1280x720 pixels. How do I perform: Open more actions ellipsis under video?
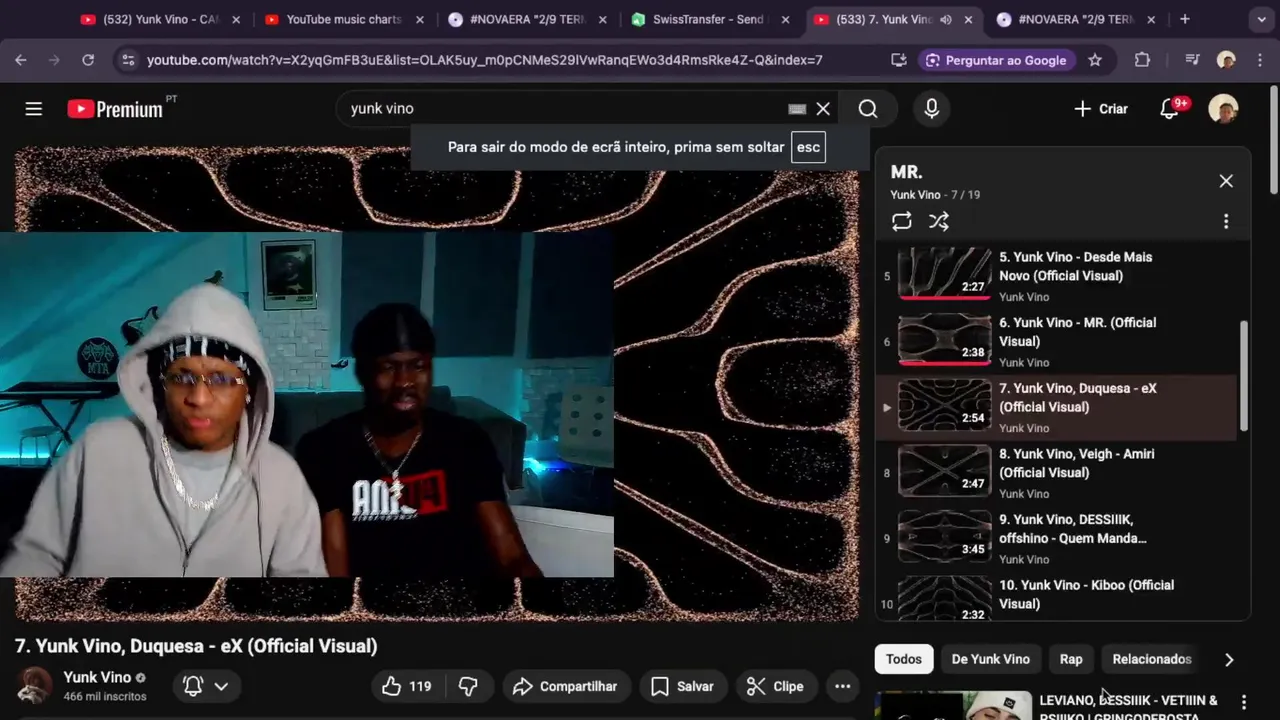(843, 686)
